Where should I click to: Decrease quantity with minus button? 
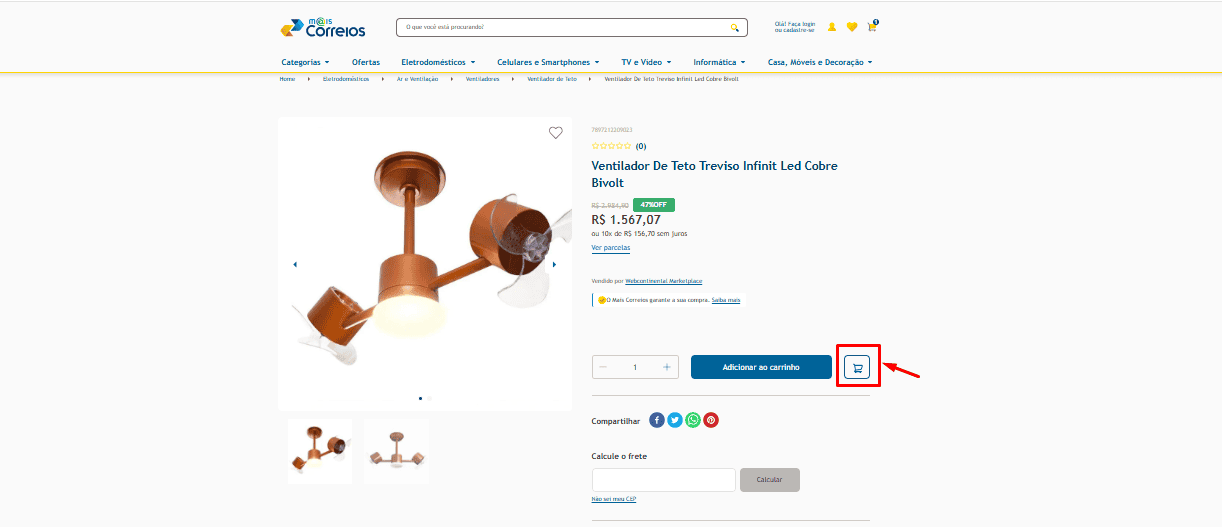(x=603, y=367)
